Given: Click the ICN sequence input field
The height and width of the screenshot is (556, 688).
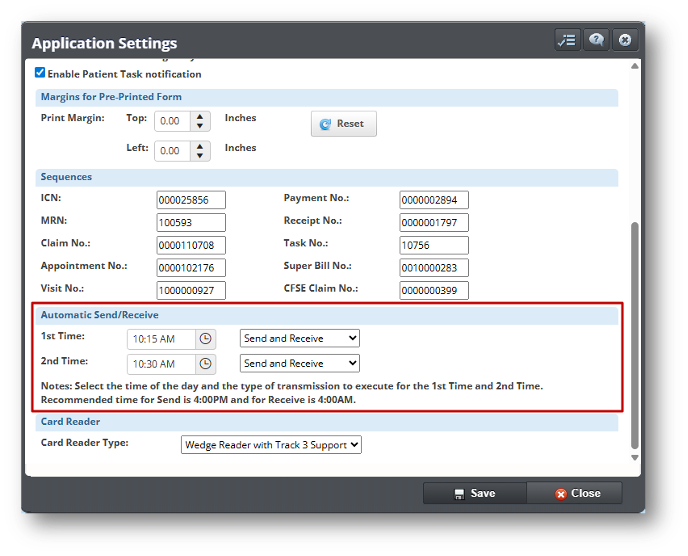Looking at the screenshot, I should point(191,200).
